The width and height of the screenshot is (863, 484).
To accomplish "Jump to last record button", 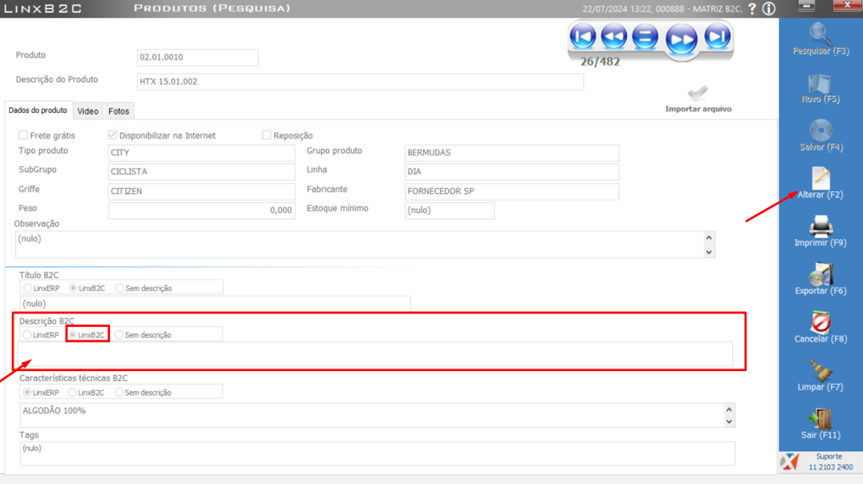I will [718, 37].
